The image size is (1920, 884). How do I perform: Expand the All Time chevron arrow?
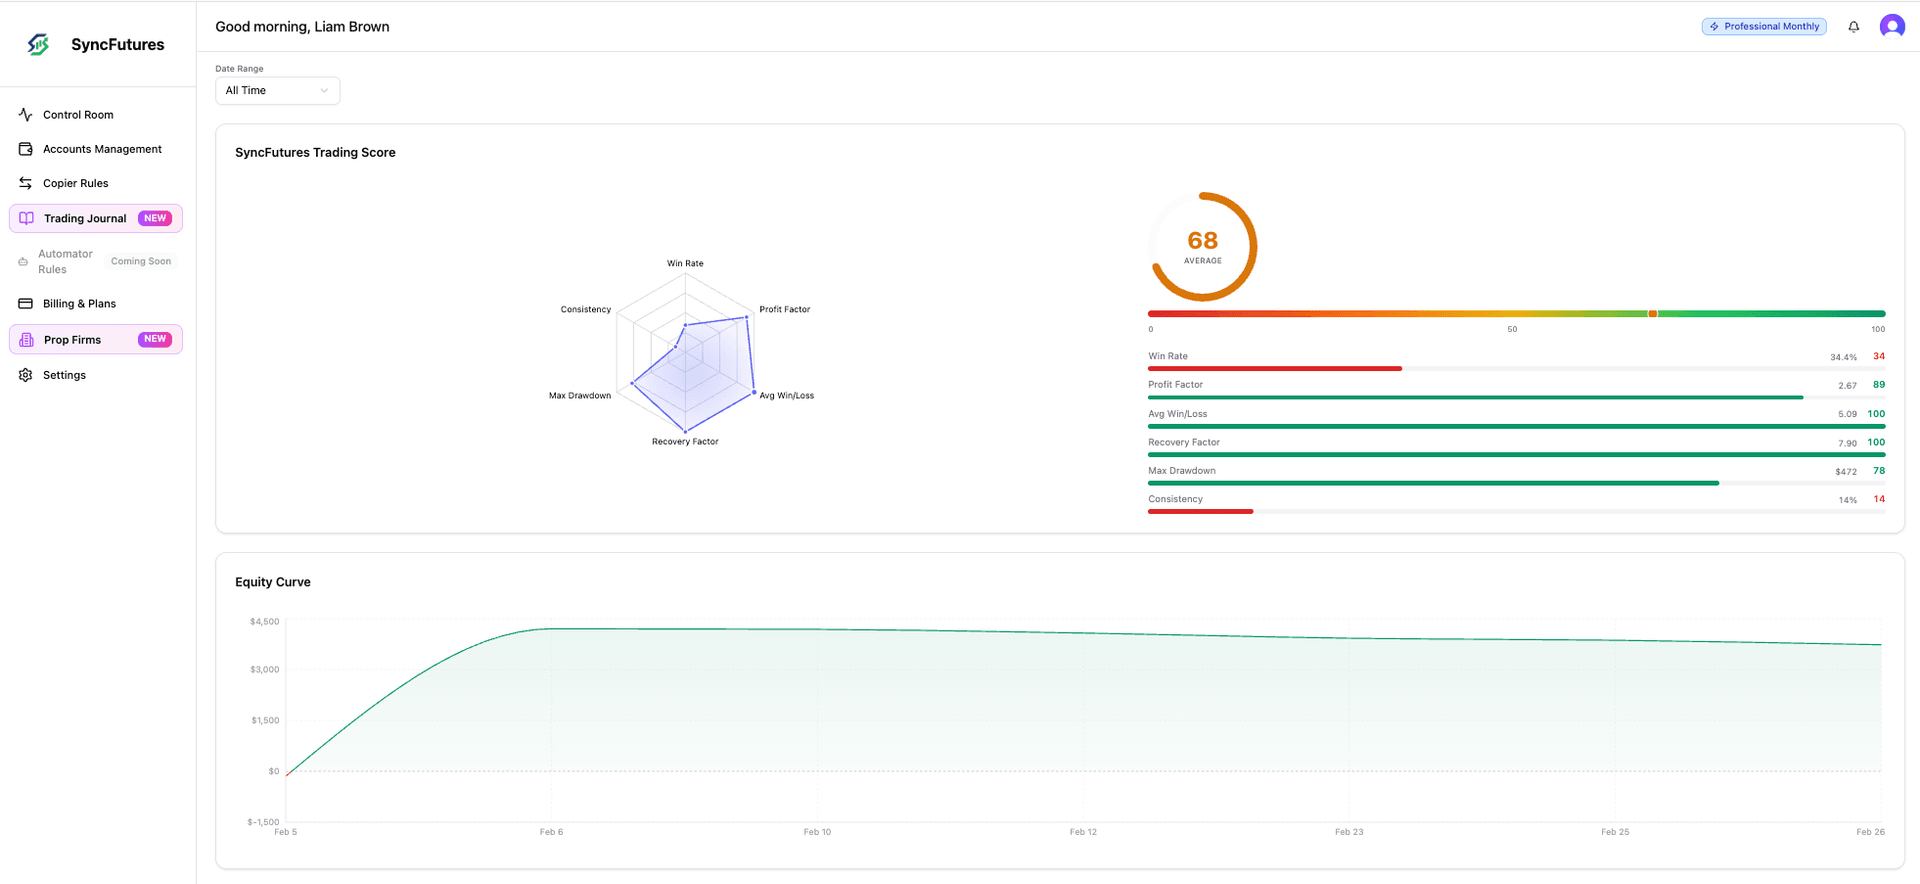point(324,91)
